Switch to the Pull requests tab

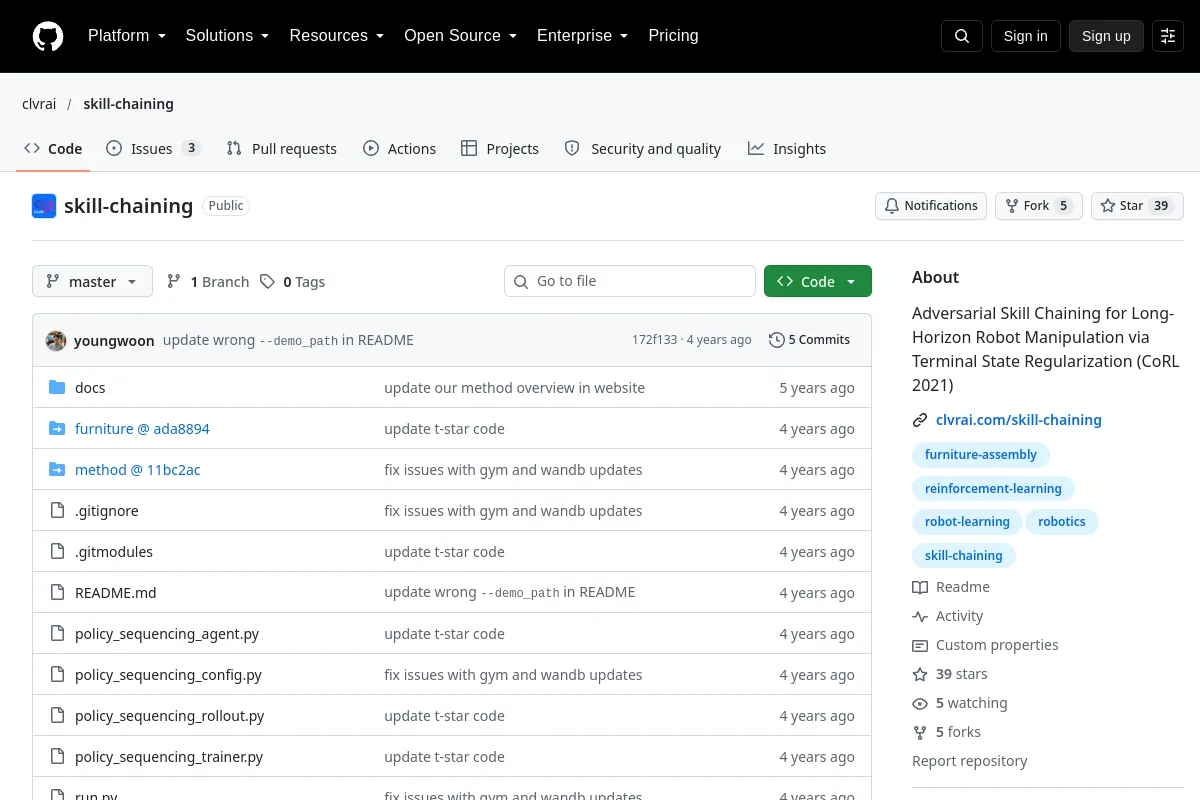pyautogui.click(x=282, y=149)
